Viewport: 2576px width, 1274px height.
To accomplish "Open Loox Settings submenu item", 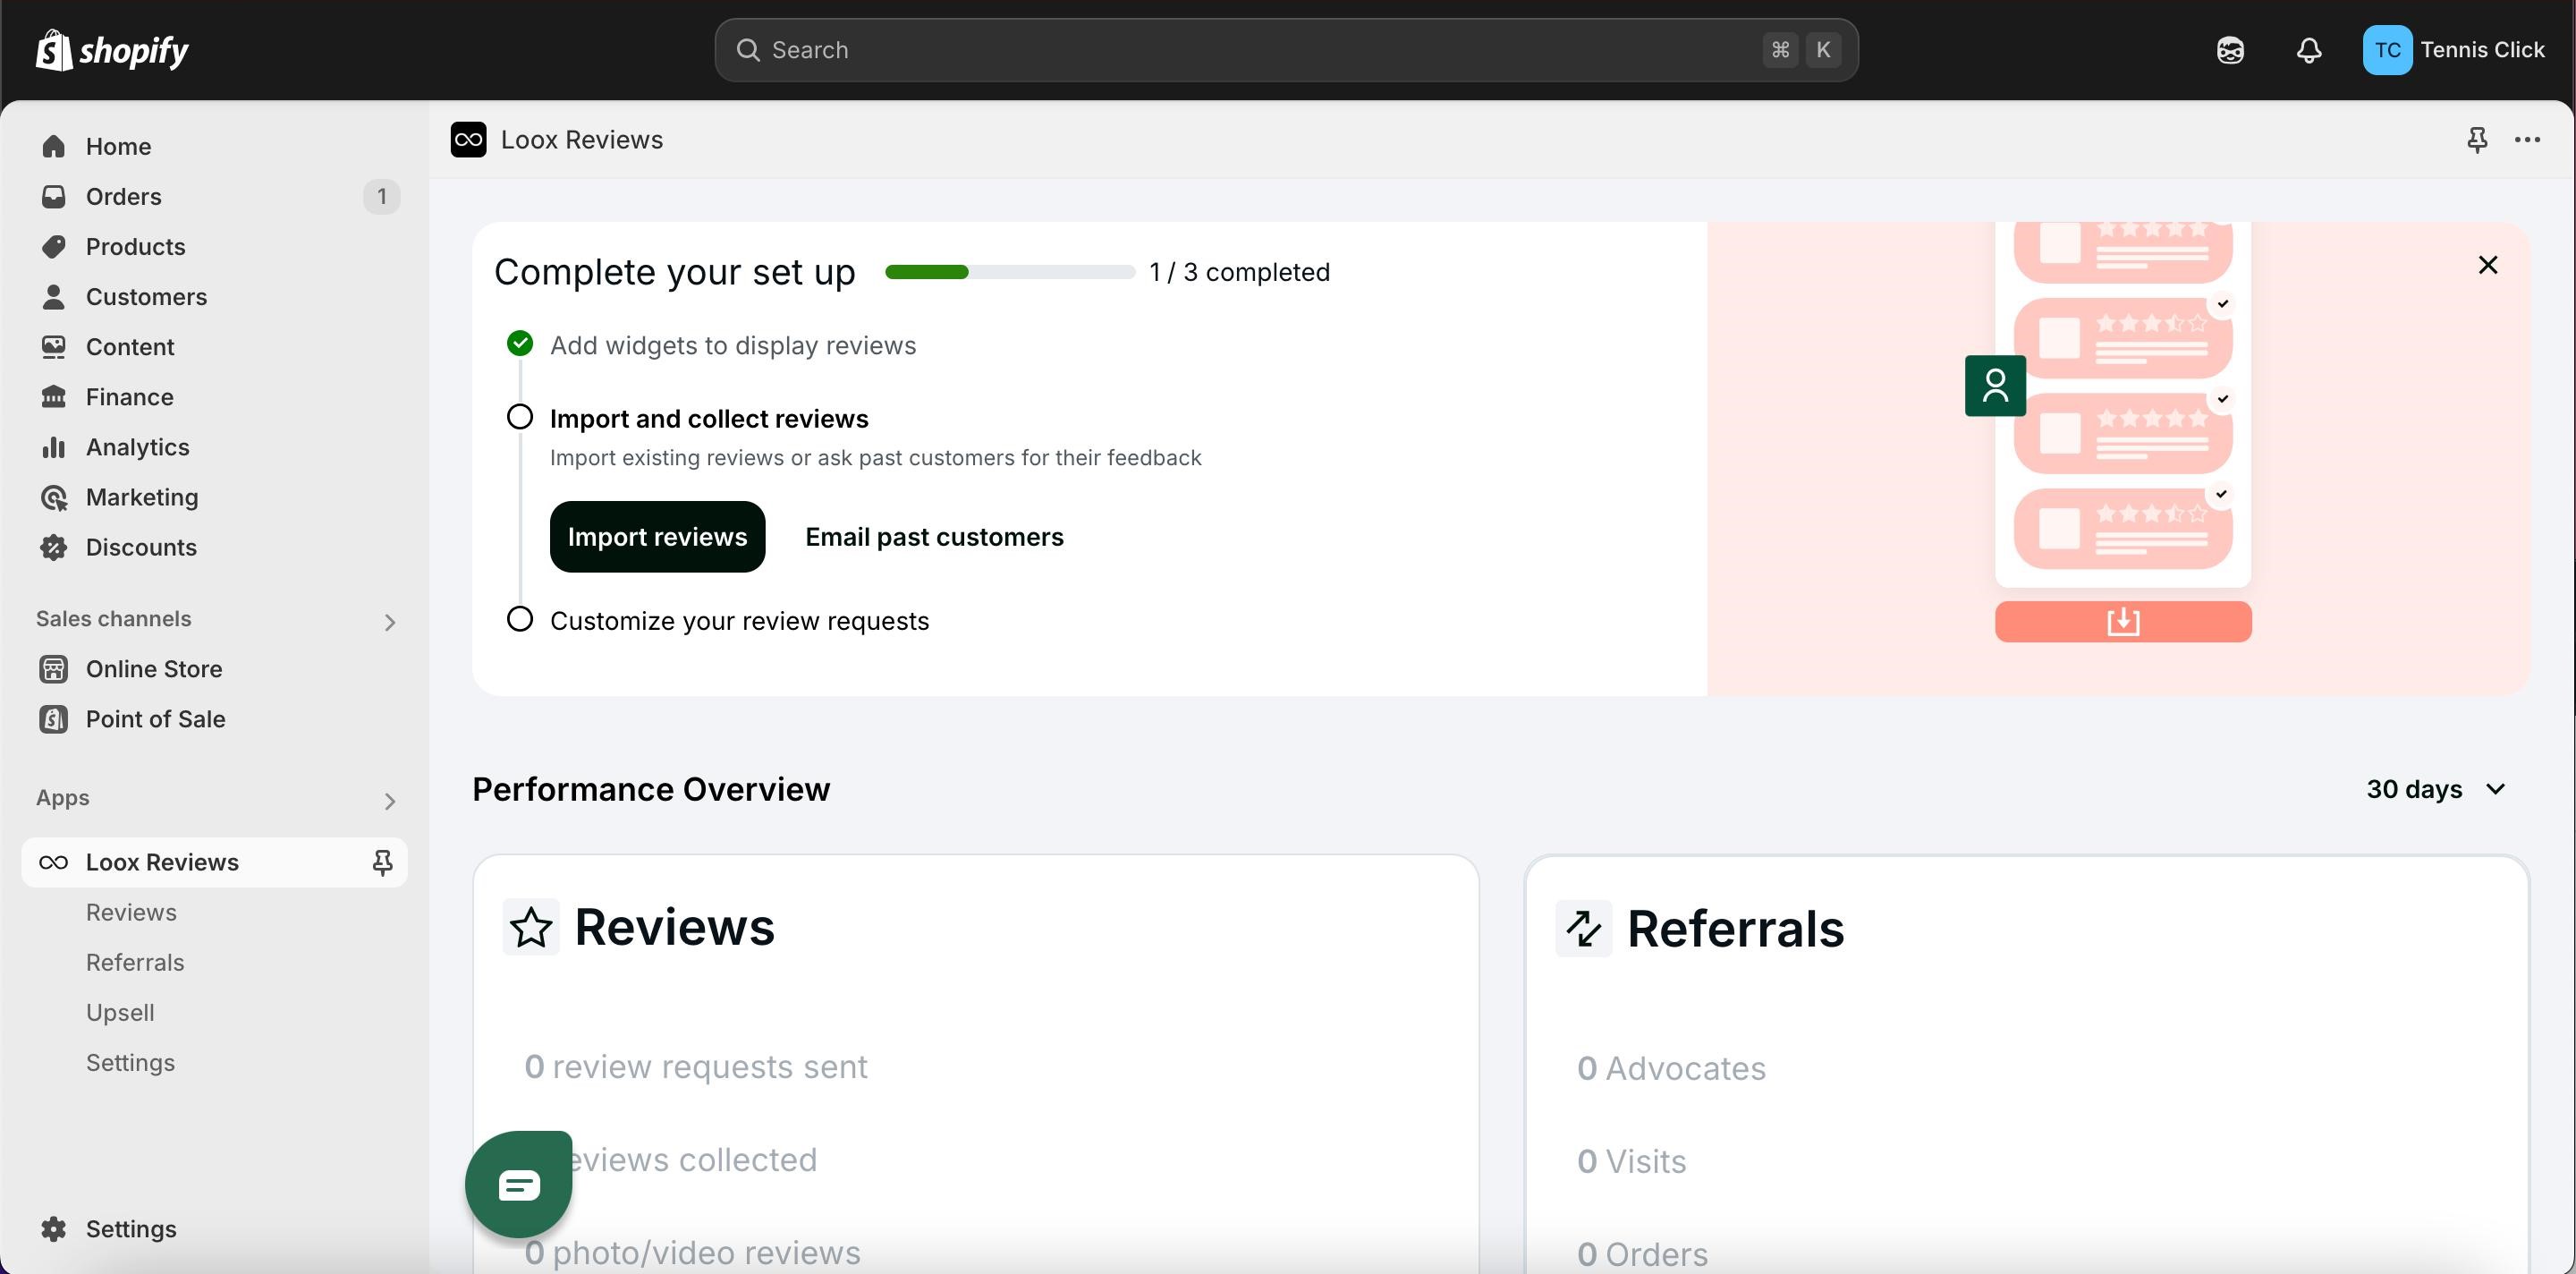I will (x=130, y=1062).
